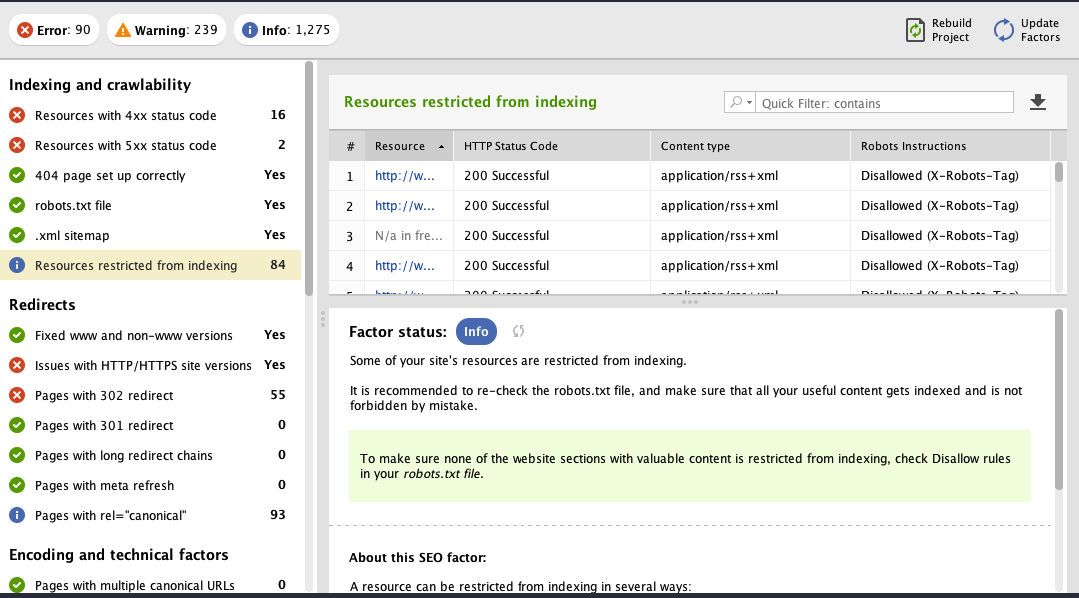The height and width of the screenshot is (598, 1079).
Task: Click the Info factor status badge
Action: [476, 332]
